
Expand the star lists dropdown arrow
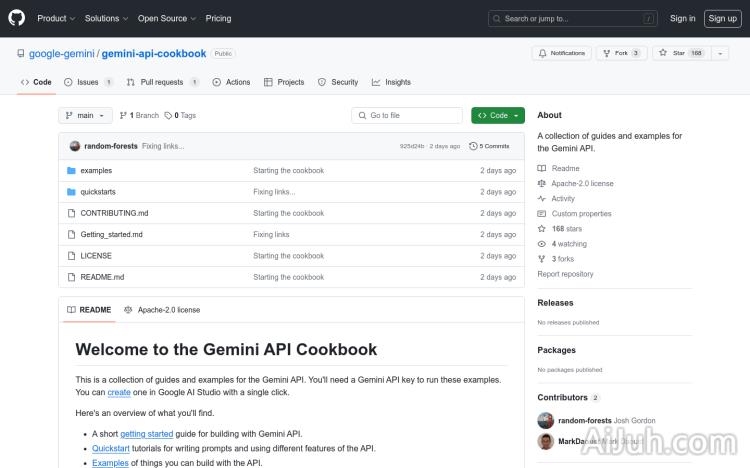pyautogui.click(x=720, y=53)
